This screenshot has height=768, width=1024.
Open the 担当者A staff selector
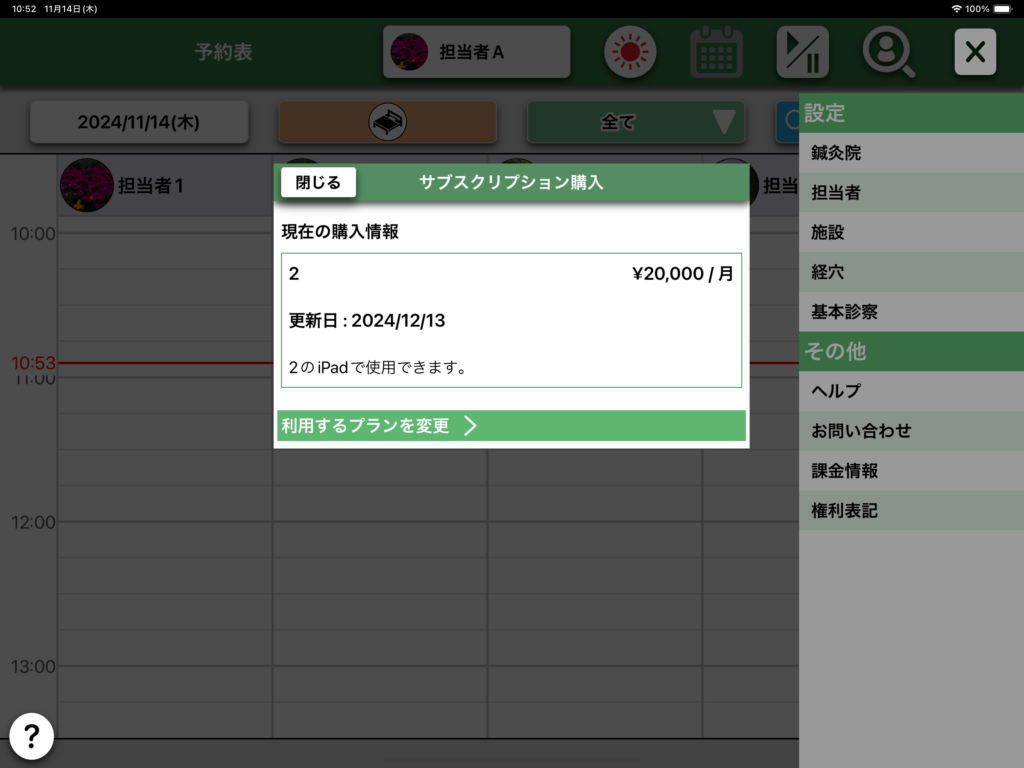coord(476,52)
